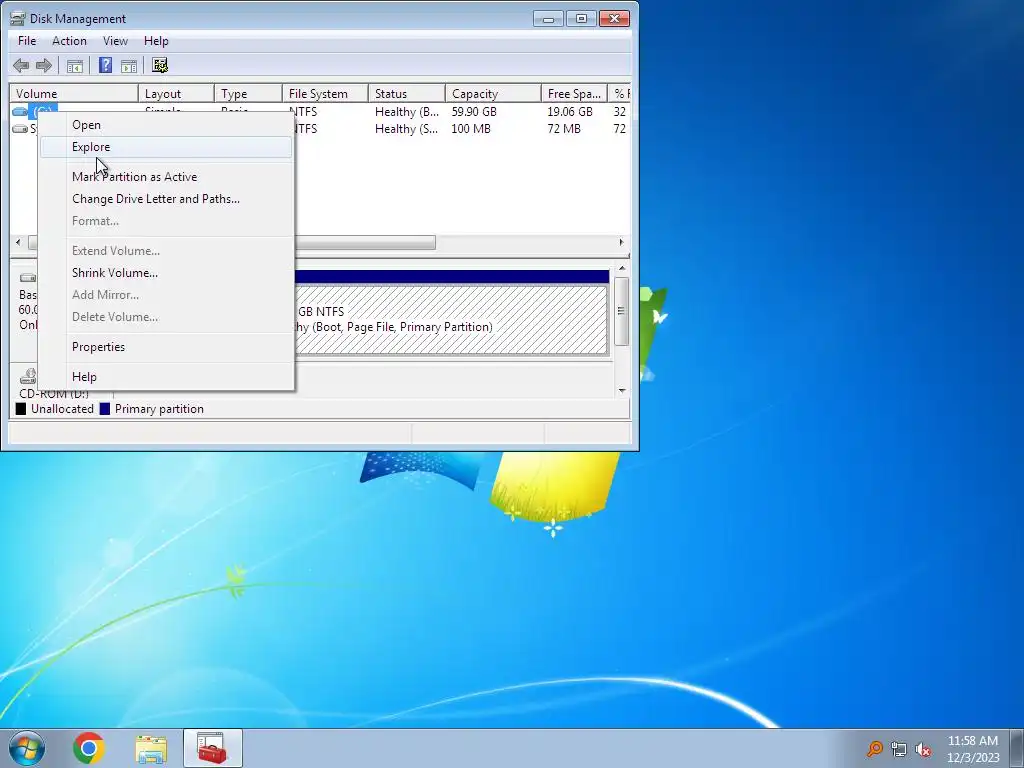Screen dimensions: 1024x768
Task: Click the magnifier tray icon
Action: 874,748
